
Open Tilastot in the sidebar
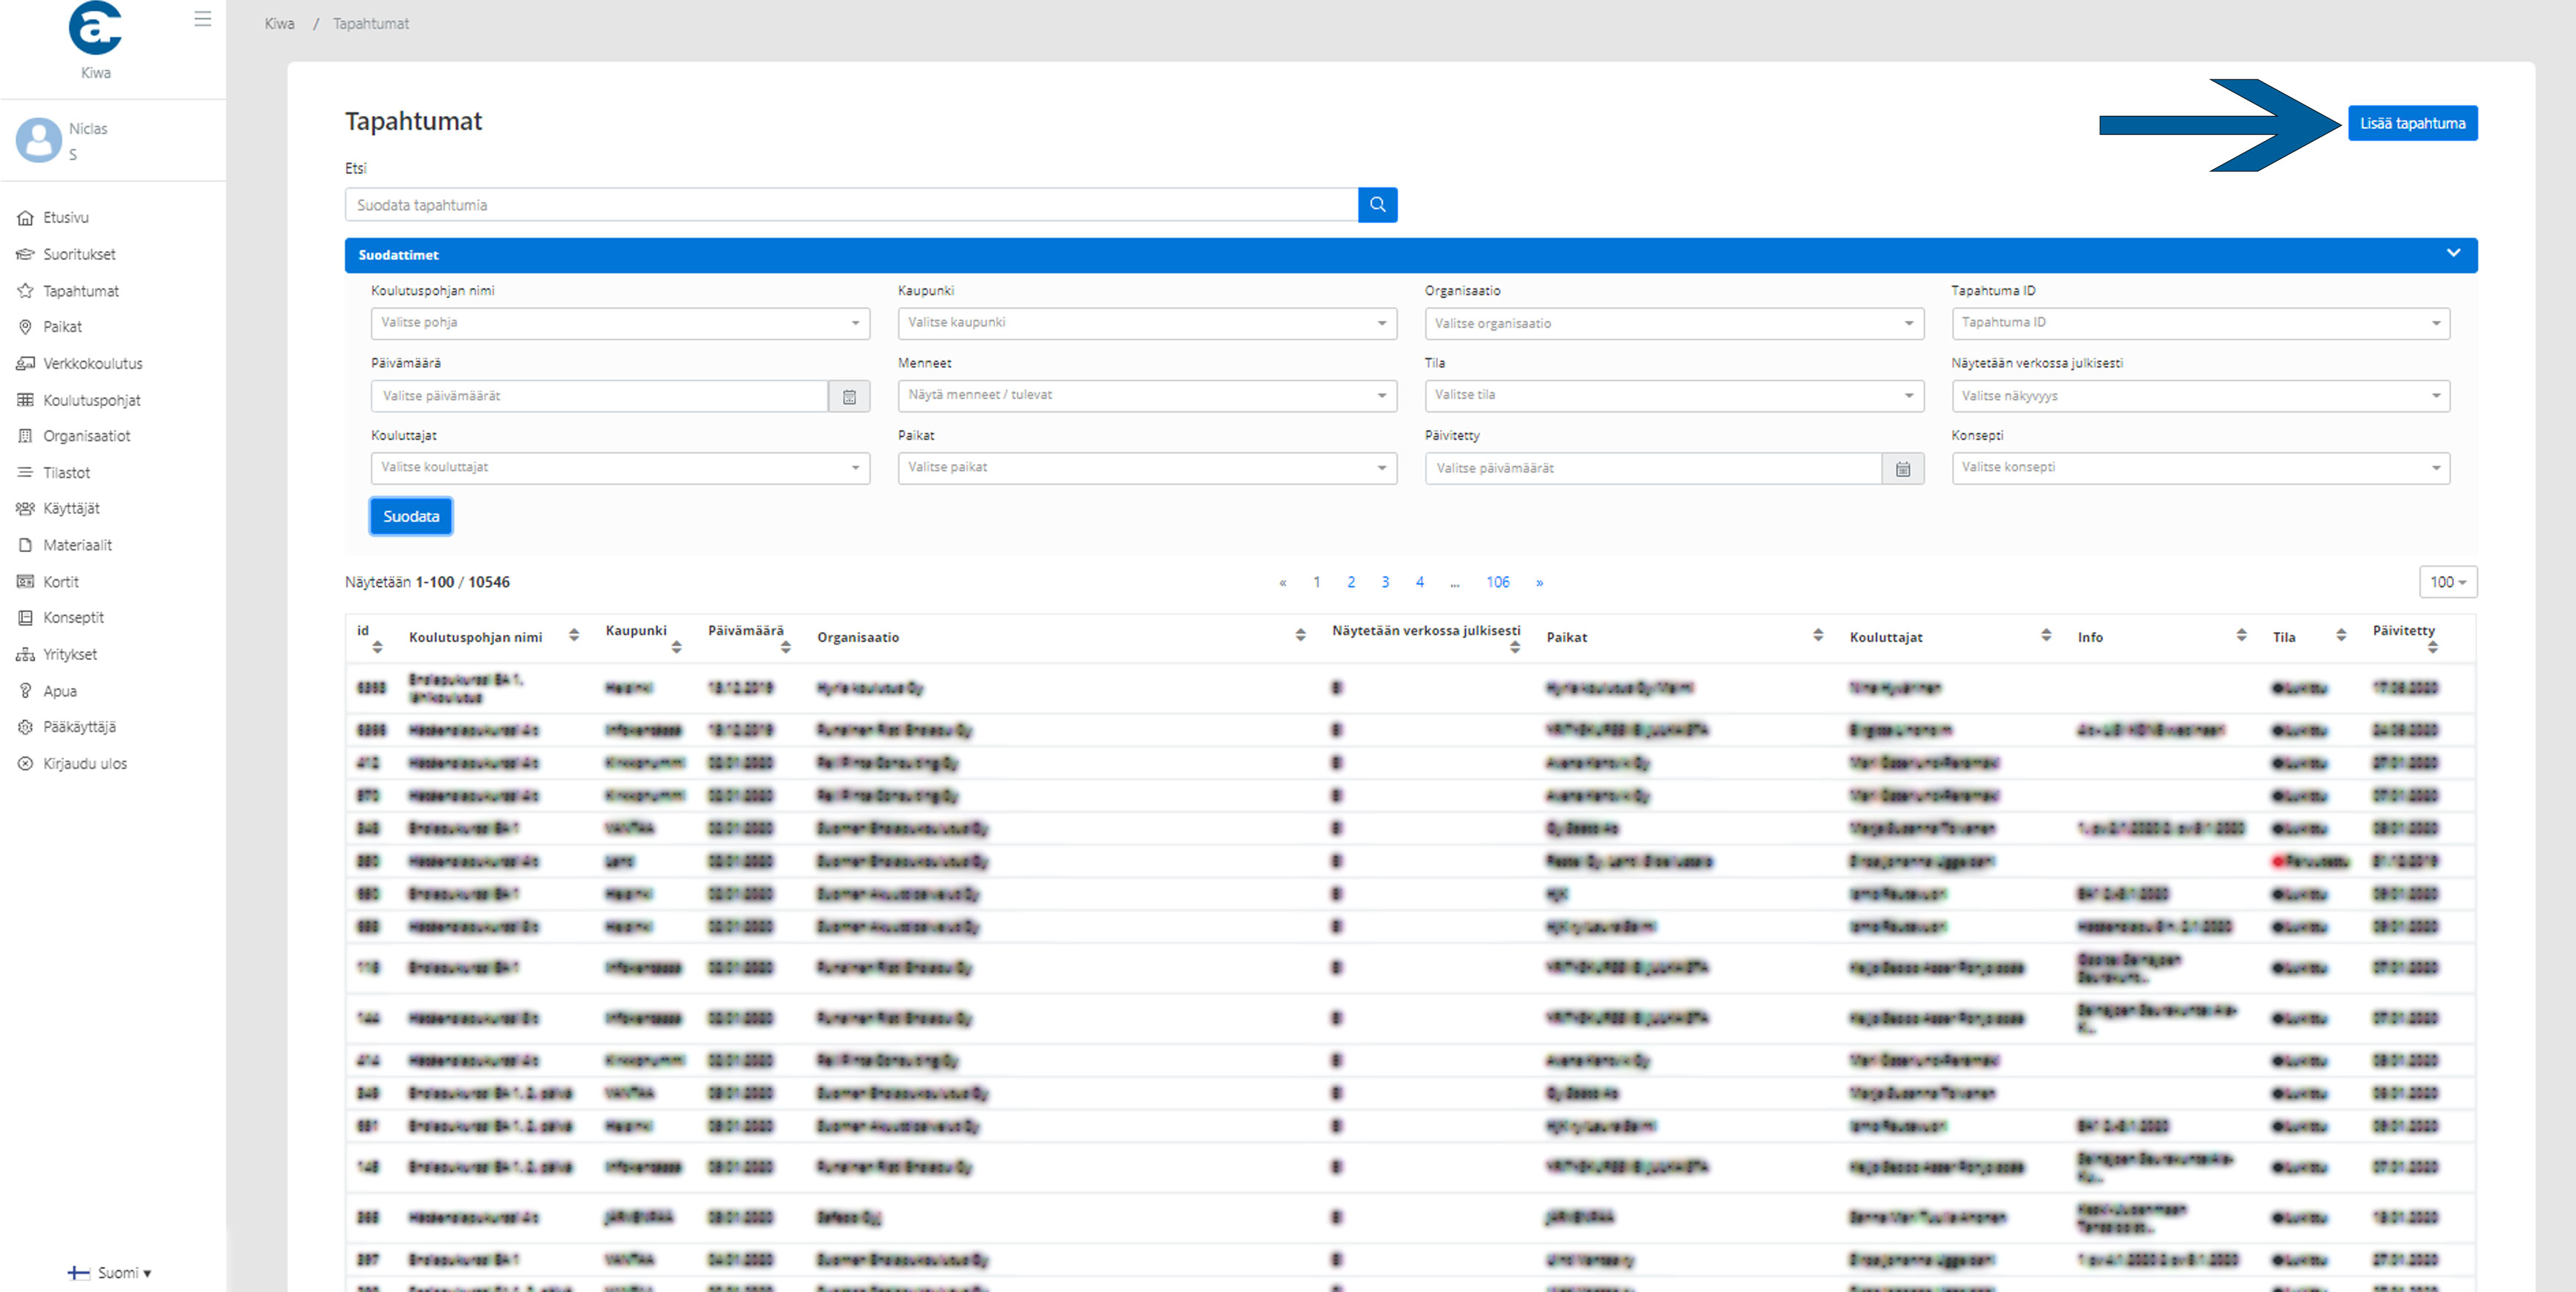(x=66, y=473)
